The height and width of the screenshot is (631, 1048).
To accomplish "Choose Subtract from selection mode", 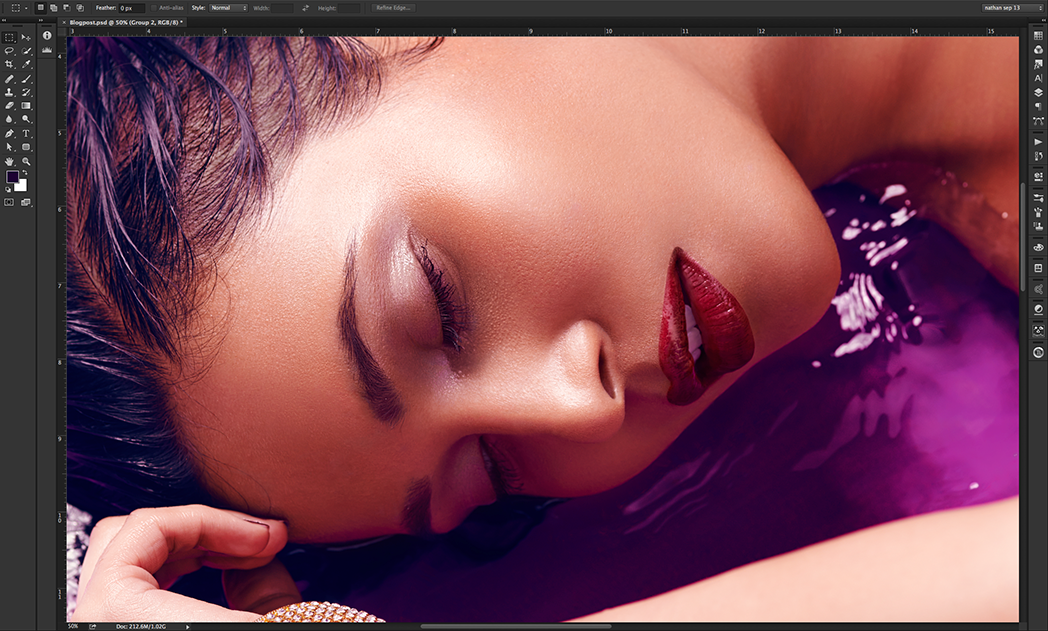I will point(67,8).
